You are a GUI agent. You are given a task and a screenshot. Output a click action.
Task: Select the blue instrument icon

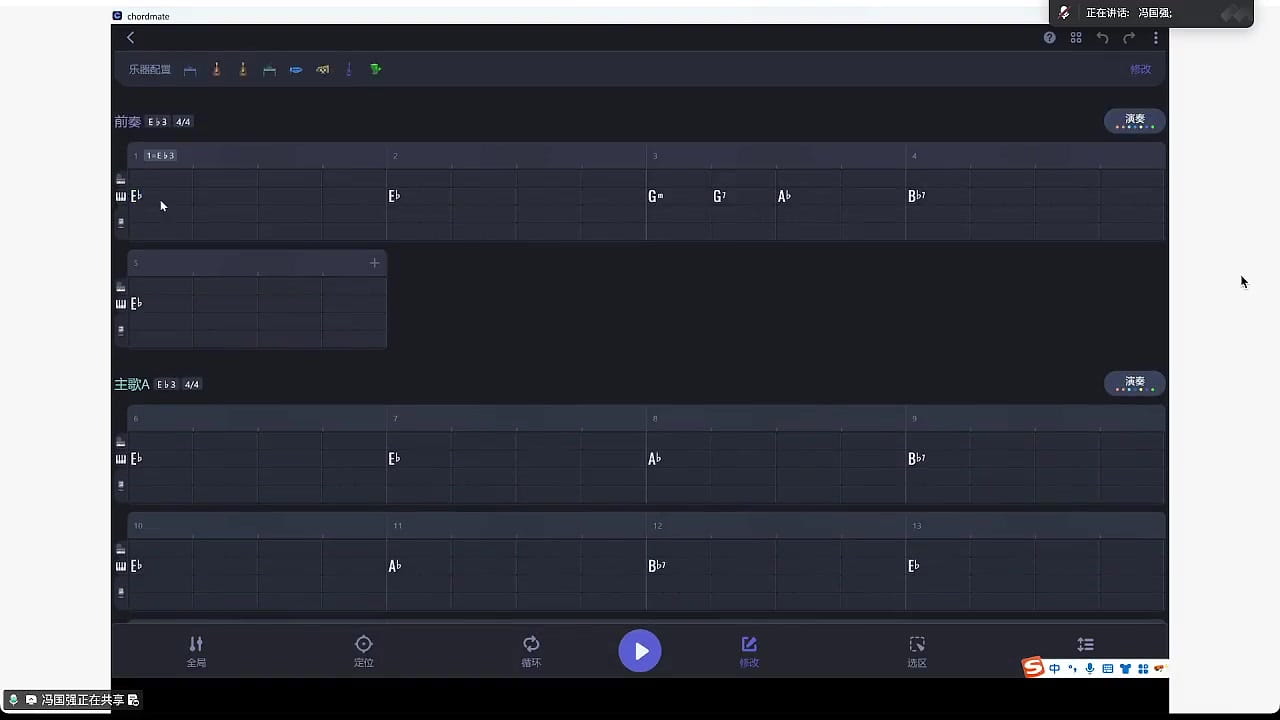(296, 70)
